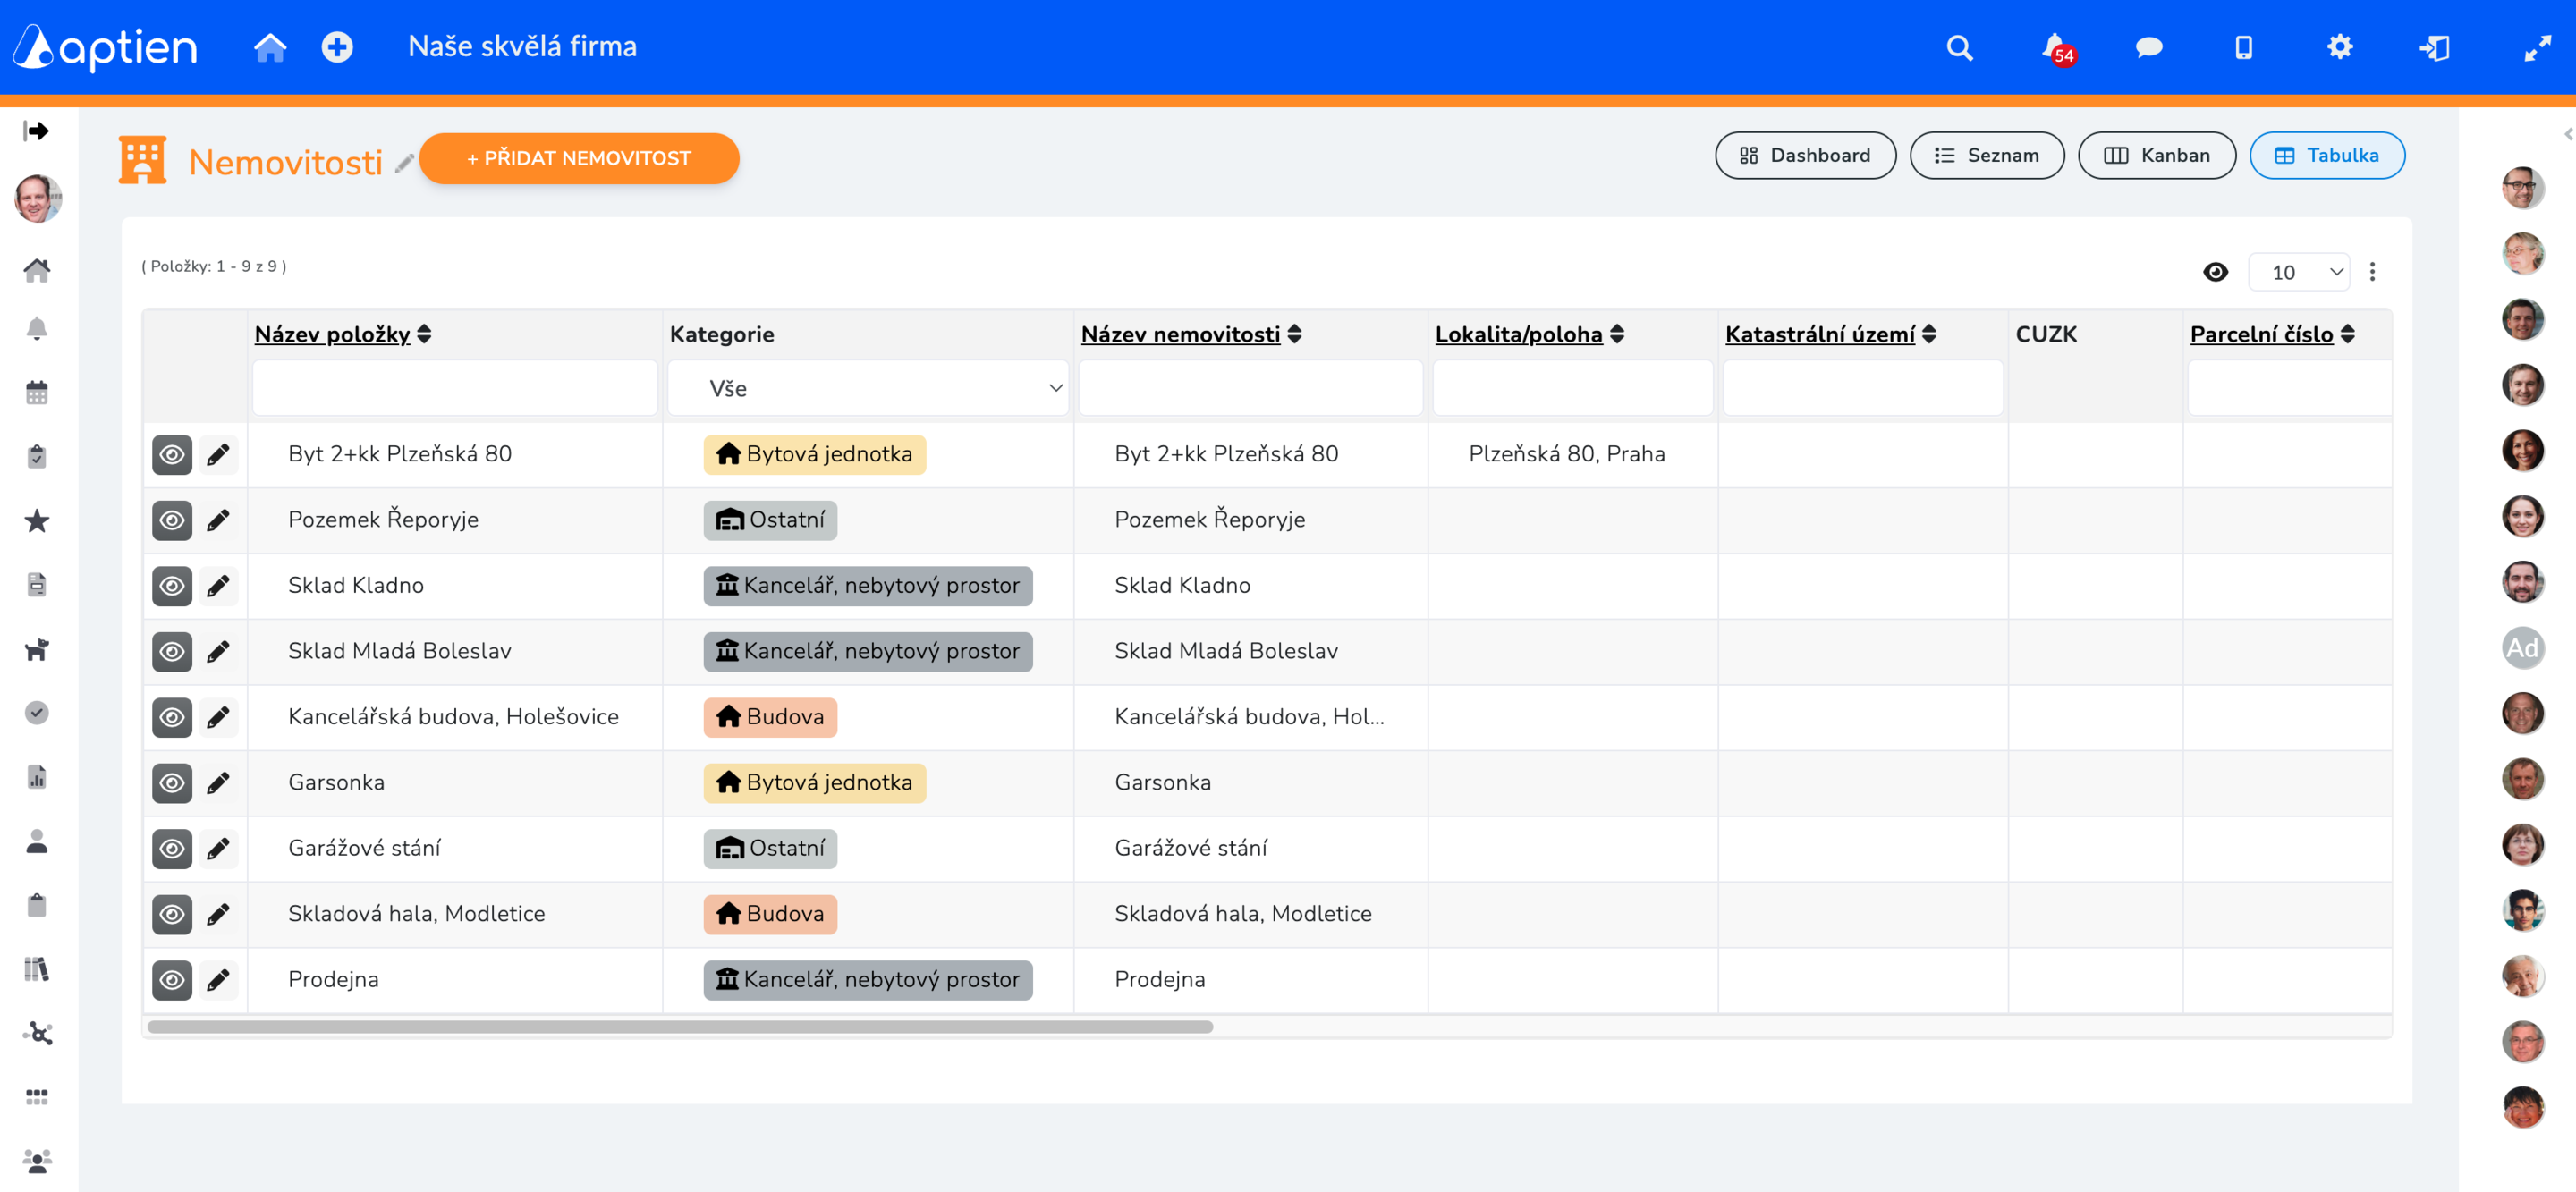2576x1192 pixels.
Task: Focus Název položky filter input
Action: (455, 388)
